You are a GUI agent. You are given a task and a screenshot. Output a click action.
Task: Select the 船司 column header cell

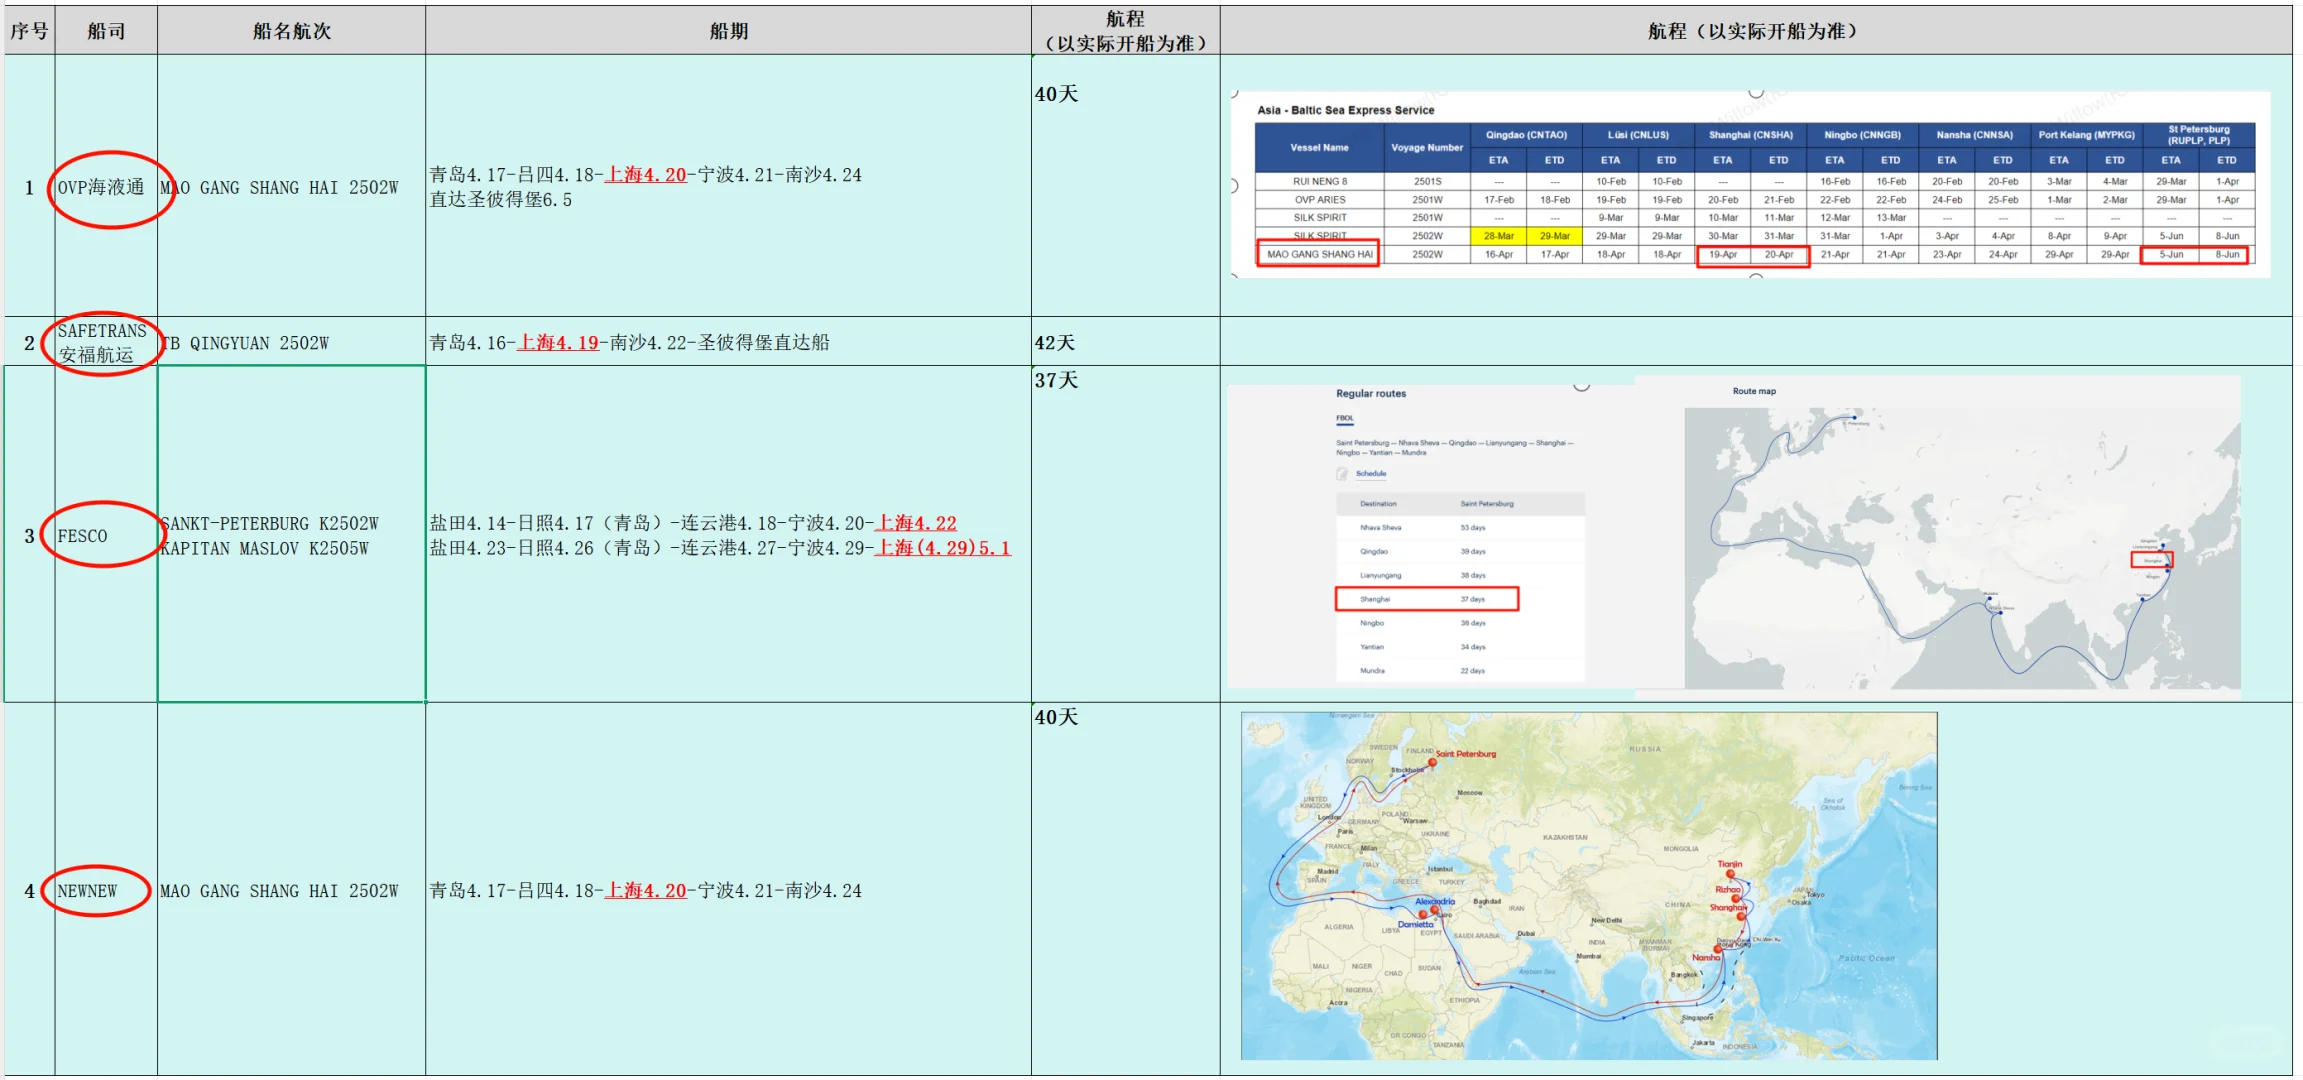[x=106, y=31]
